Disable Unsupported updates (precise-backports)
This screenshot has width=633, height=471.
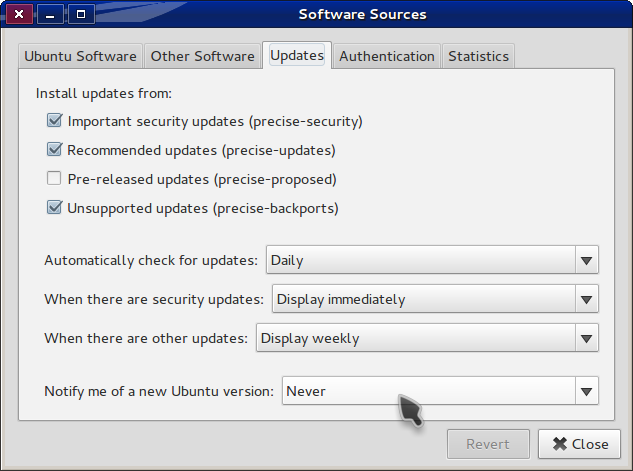54,209
